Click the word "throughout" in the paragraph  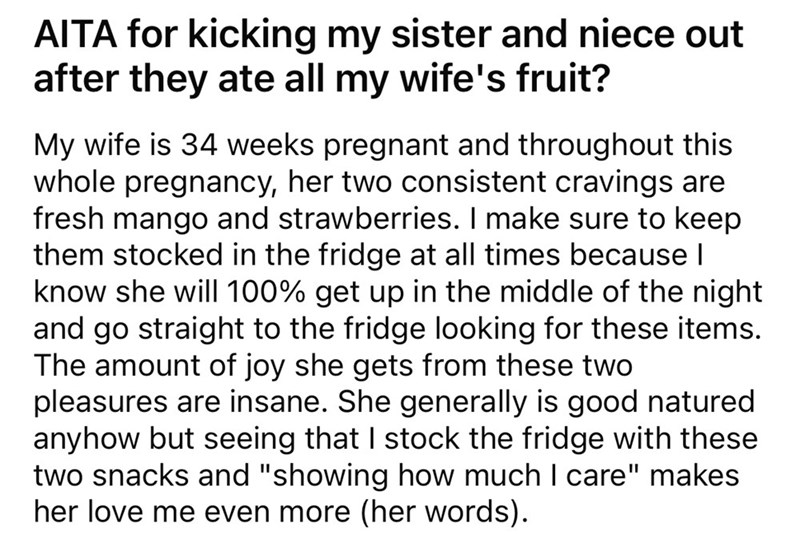(x=599, y=145)
